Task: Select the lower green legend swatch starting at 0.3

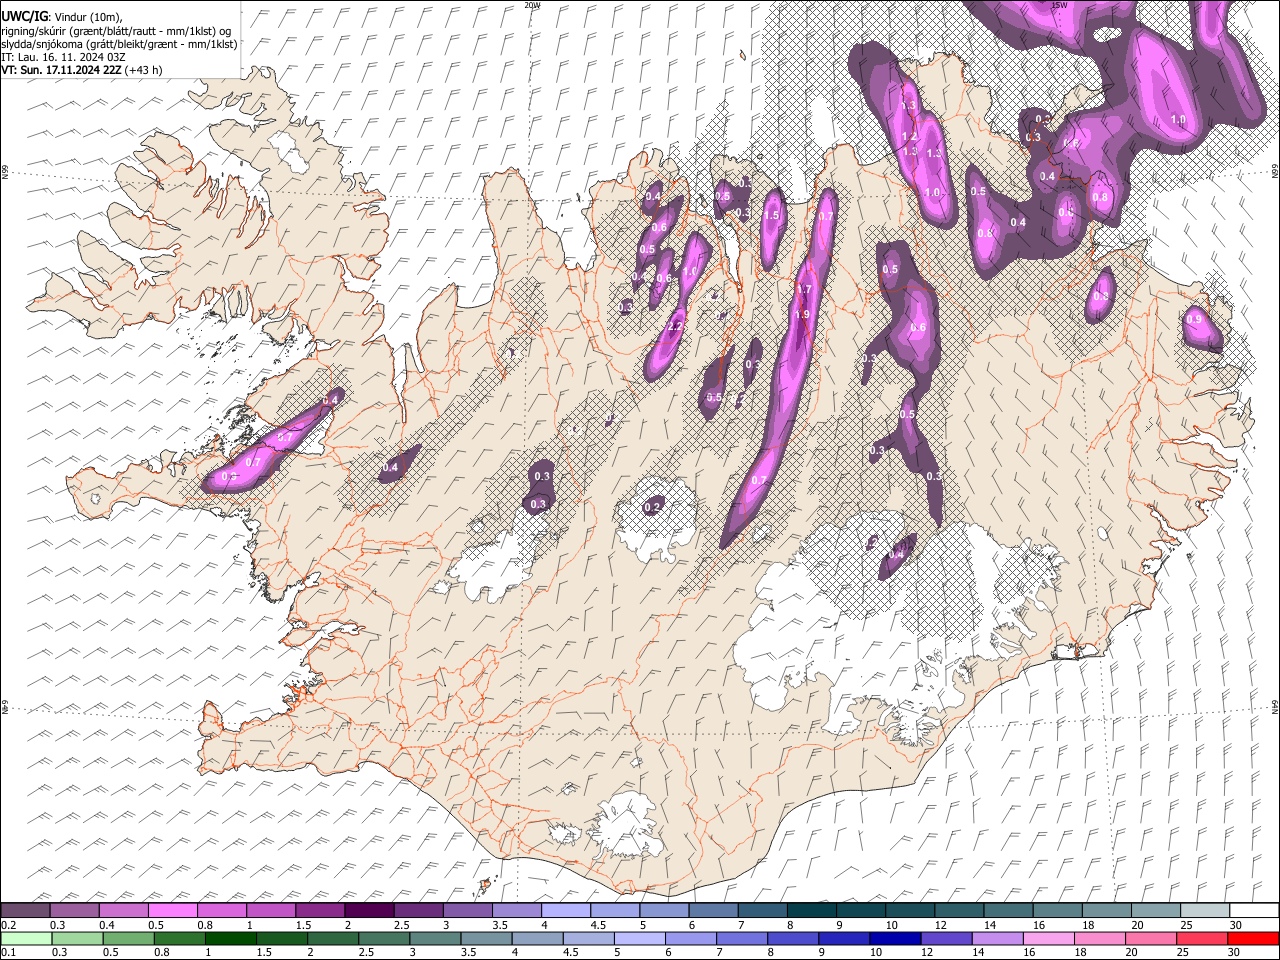Action: (x=77, y=938)
